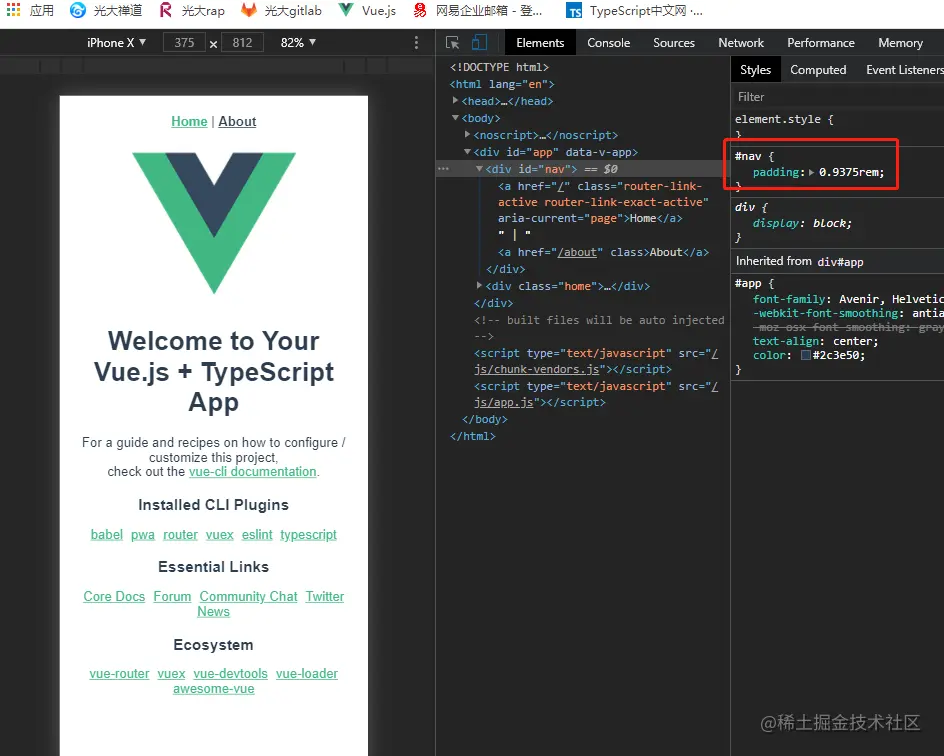This screenshot has height=756, width=944.
Task: Edit the viewport height field 812
Action: click(242, 43)
